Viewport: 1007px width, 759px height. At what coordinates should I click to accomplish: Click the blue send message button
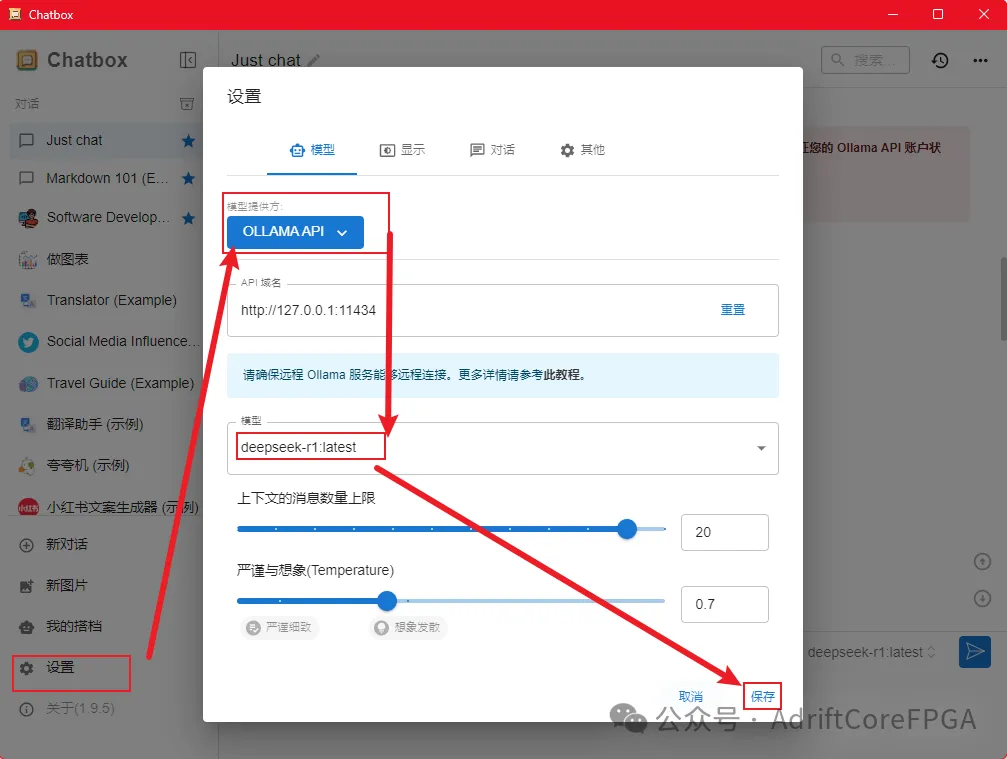[x=975, y=652]
